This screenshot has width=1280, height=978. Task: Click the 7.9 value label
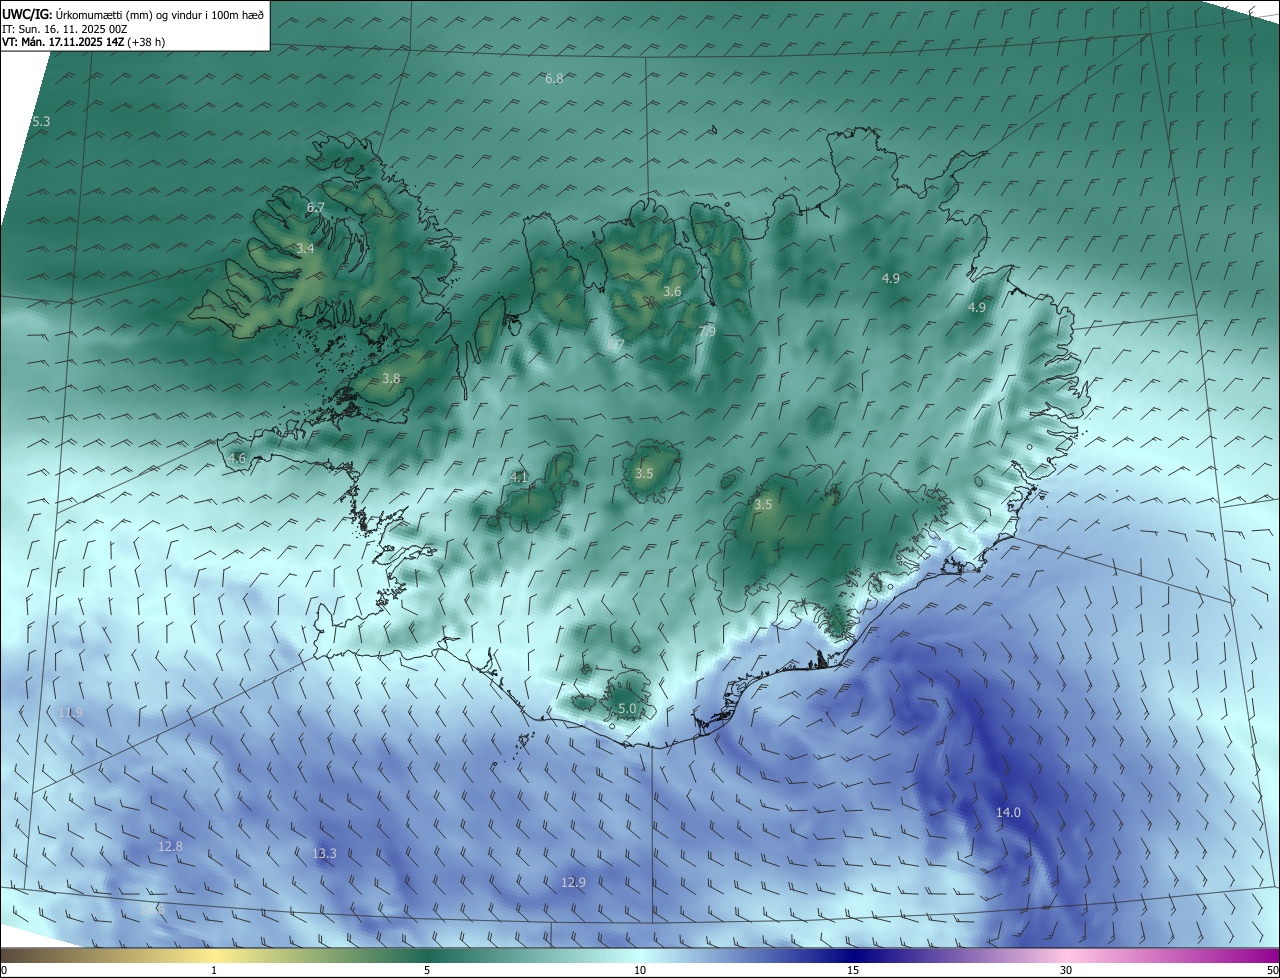pos(707,330)
